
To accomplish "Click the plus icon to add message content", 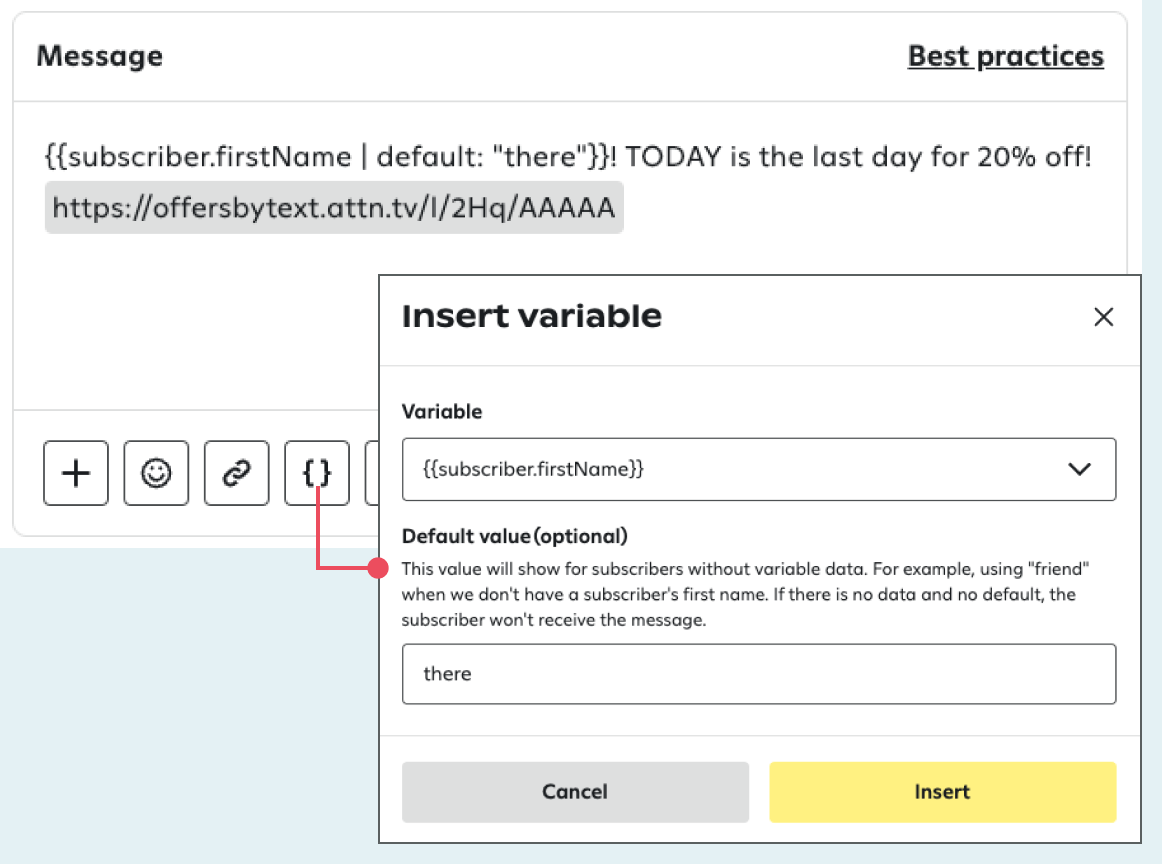I will coord(76,473).
